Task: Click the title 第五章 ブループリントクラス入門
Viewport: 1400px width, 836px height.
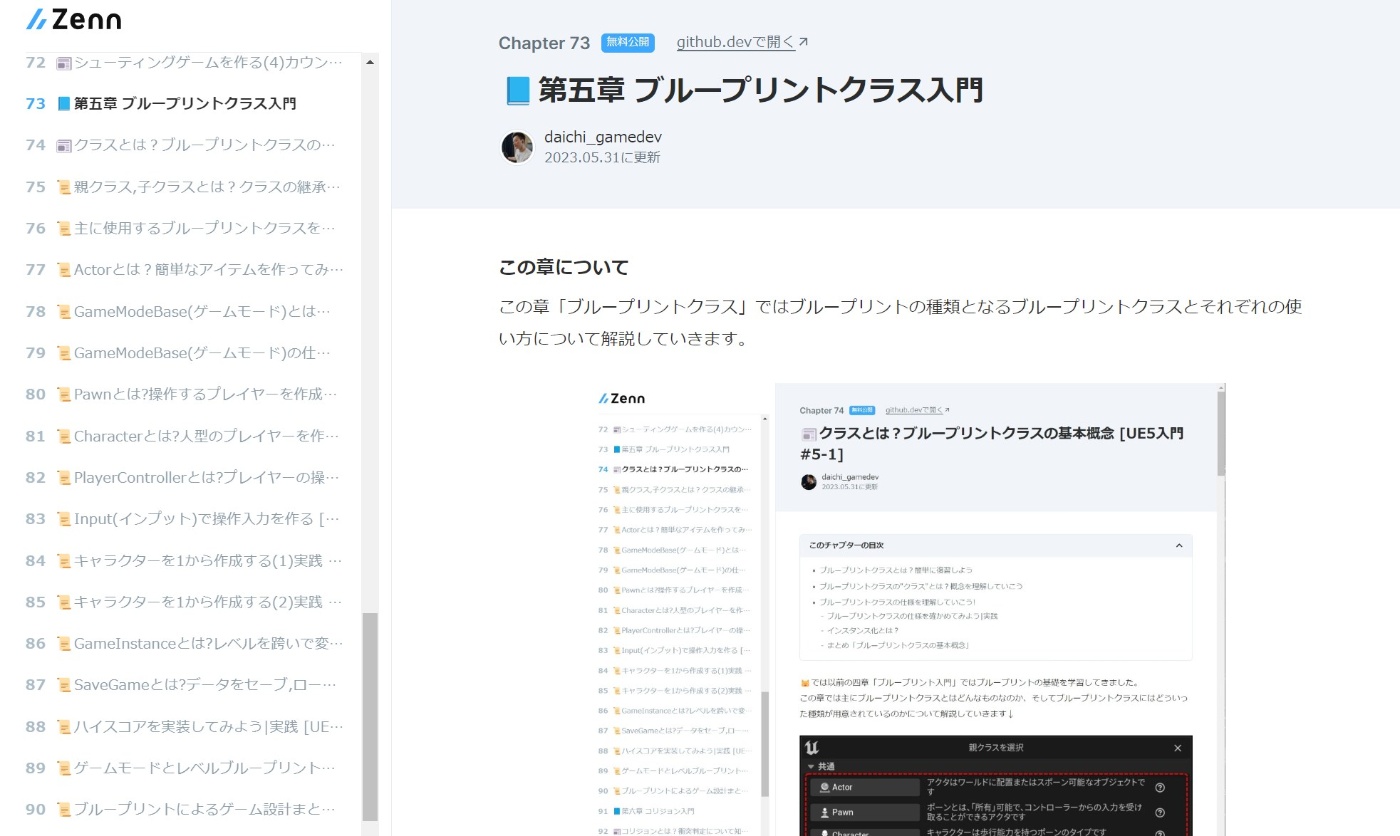Action: click(761, 90)
